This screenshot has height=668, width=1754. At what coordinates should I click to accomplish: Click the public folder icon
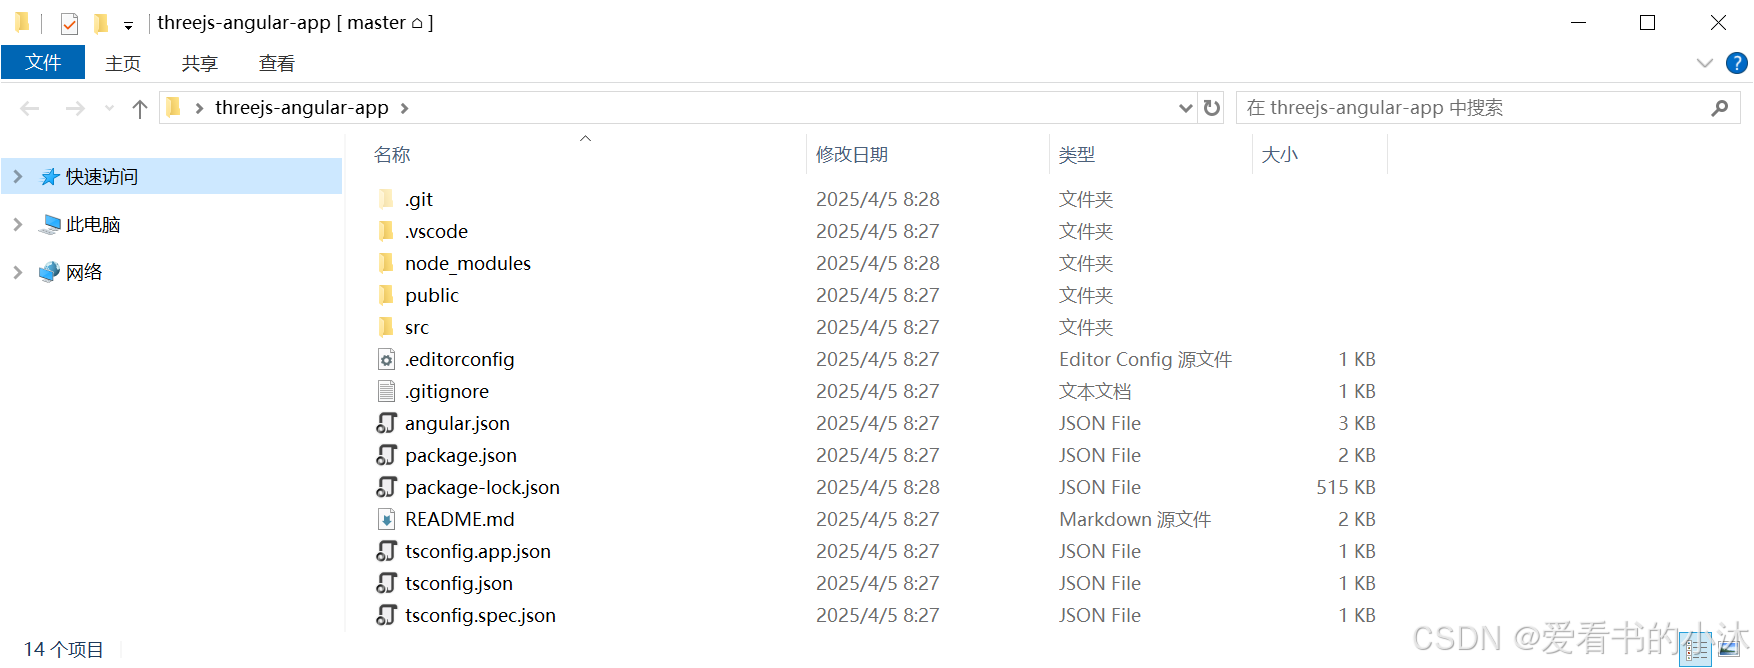386,295
